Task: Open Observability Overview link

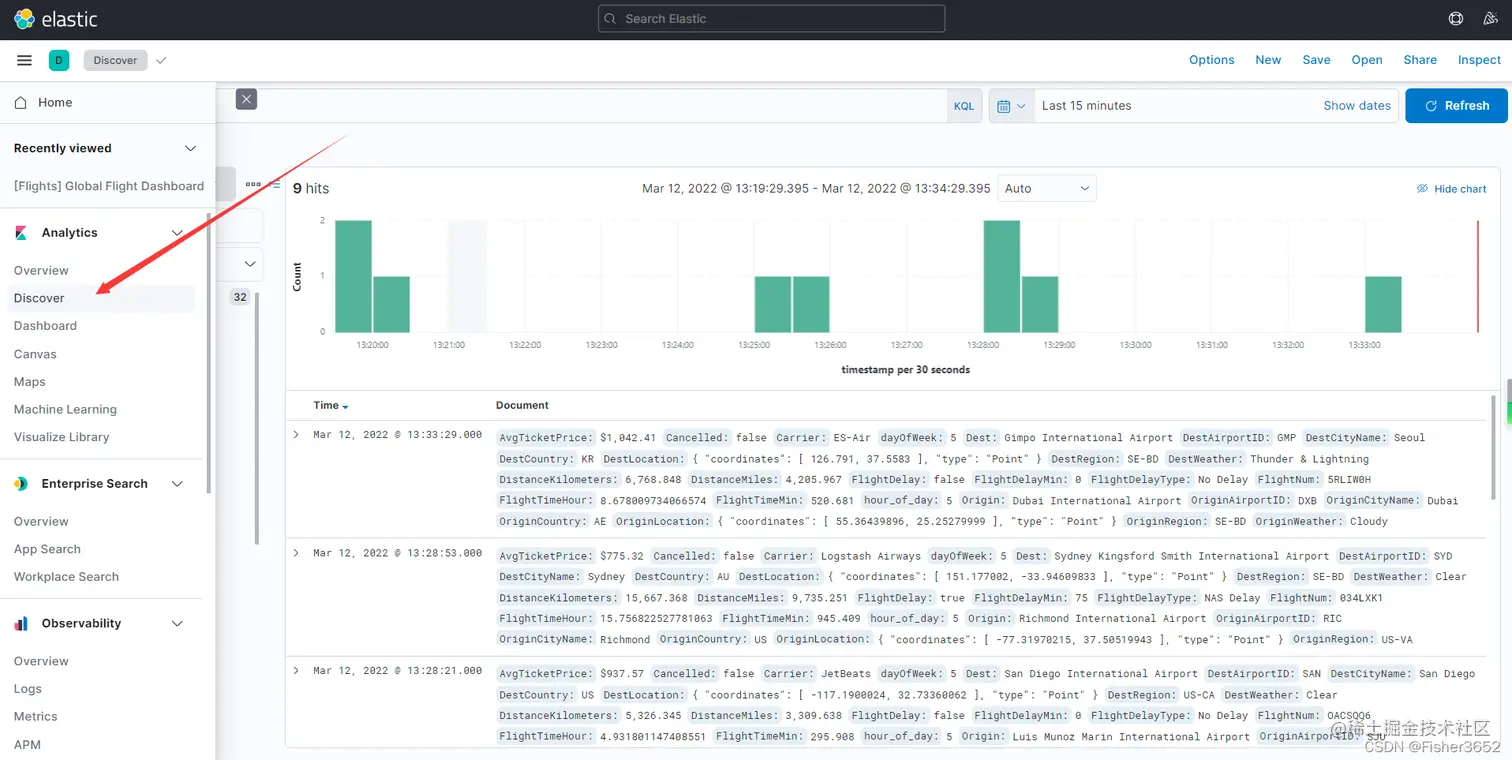Action: (x=41, y=661)
